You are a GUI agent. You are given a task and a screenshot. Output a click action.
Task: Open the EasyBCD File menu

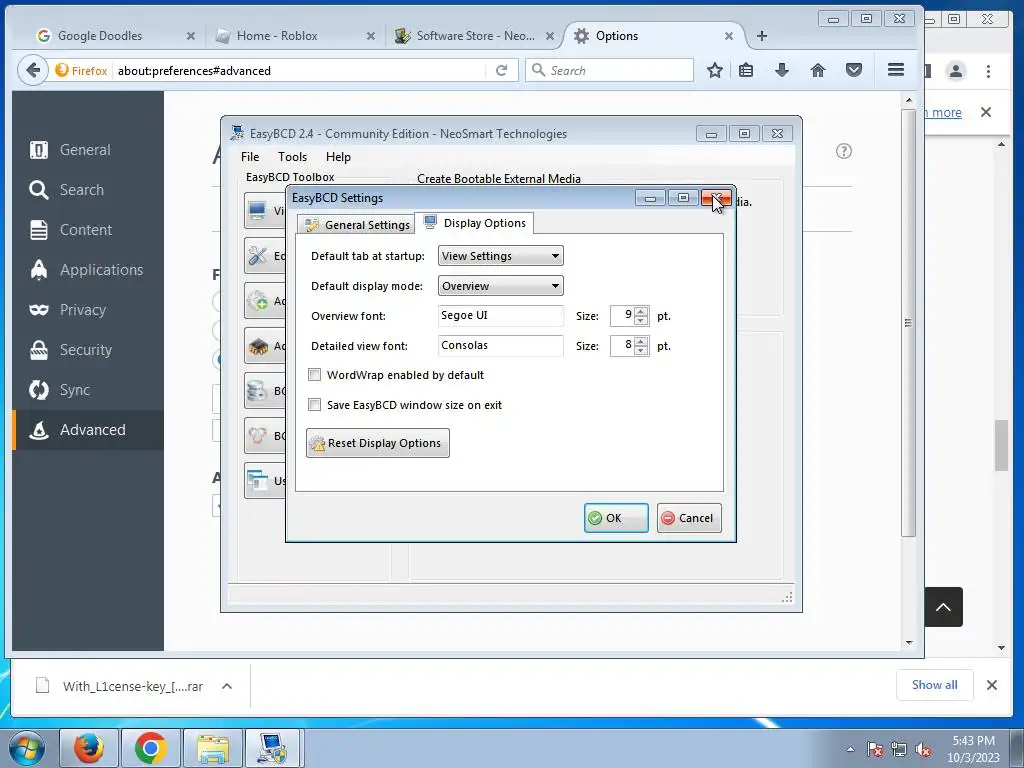tap(249, 157)
